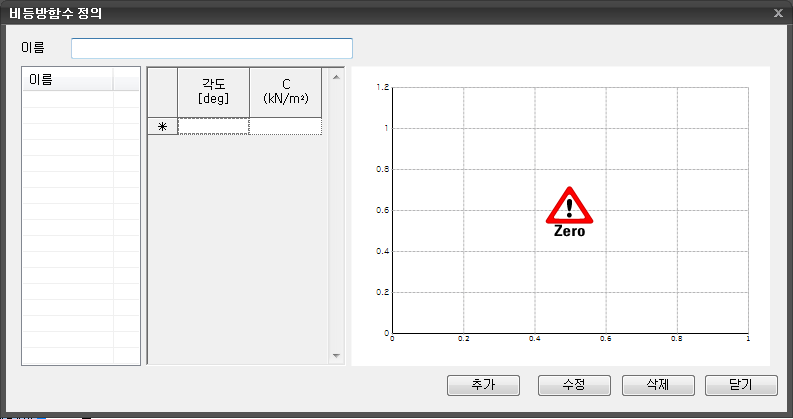Click the empty 각도 cell in new row
The height and width of the screenshot is (419, 793).
tap(213, 127)
